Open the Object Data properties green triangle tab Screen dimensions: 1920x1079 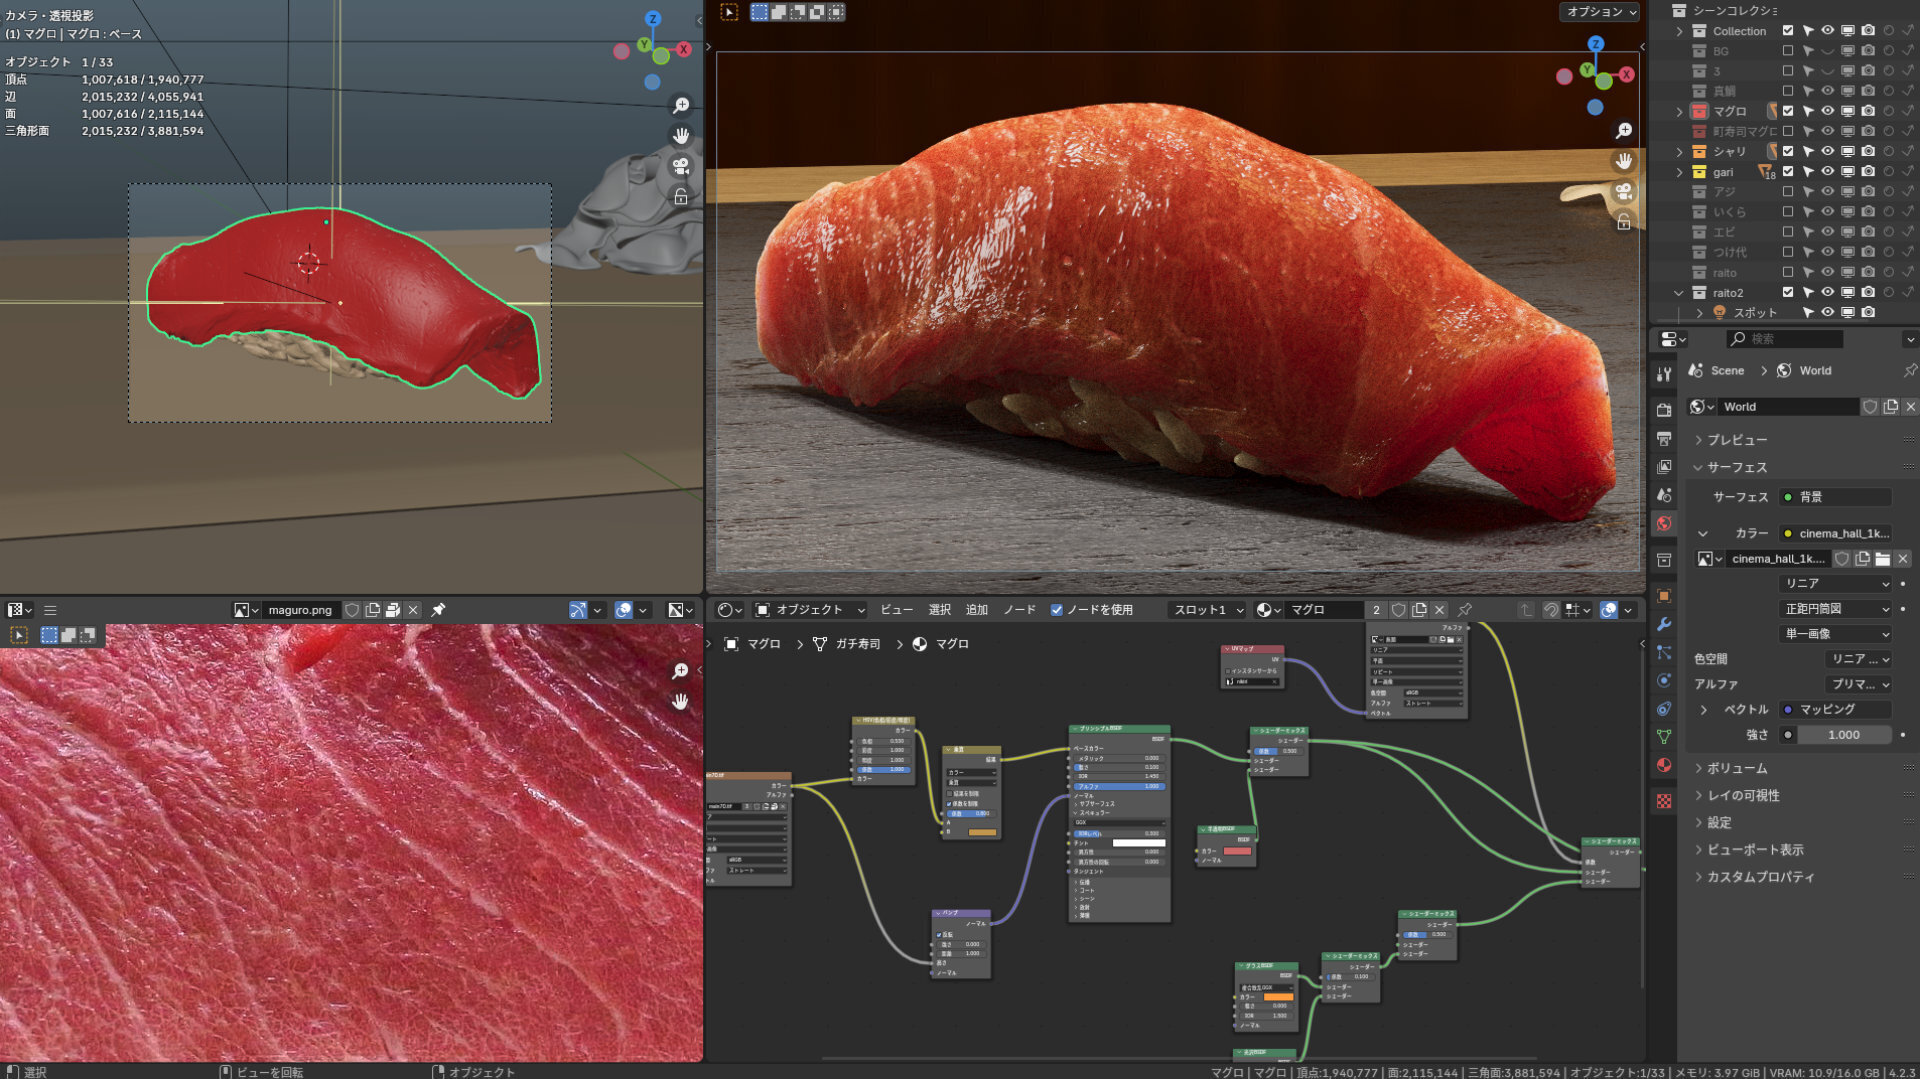click(1664, 737)
